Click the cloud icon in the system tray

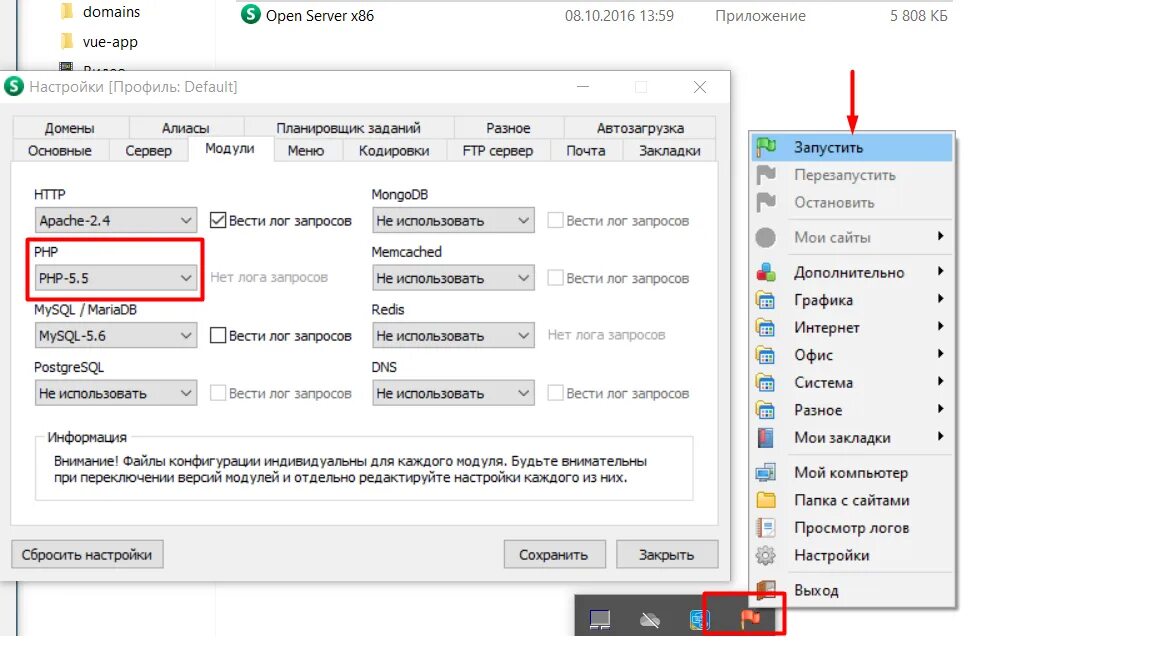(x=649, y=621)
